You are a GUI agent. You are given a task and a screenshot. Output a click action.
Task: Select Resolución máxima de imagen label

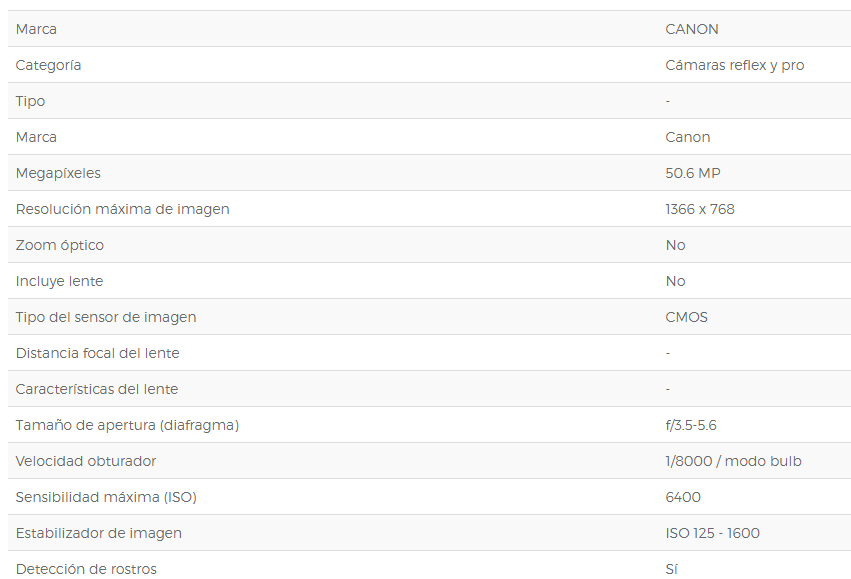coord(123,209)
